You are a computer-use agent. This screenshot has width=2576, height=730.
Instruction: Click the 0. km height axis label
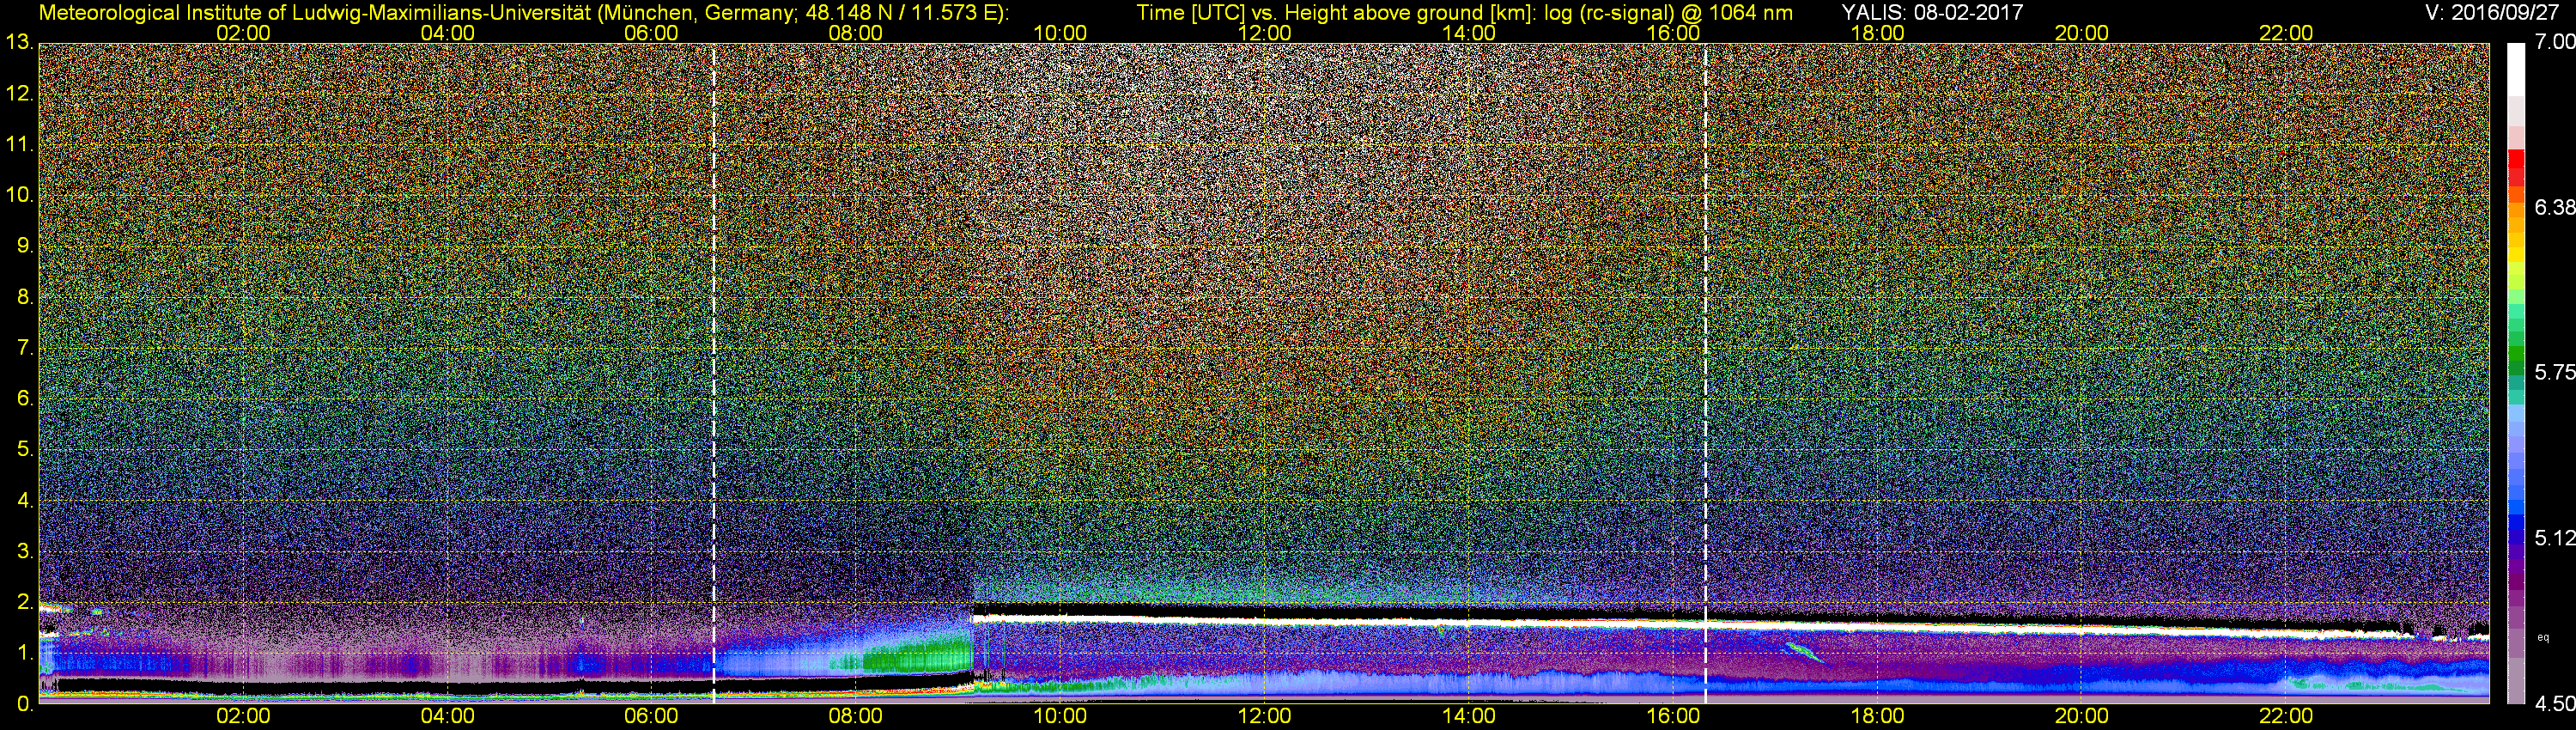click(x=24, y=703)
